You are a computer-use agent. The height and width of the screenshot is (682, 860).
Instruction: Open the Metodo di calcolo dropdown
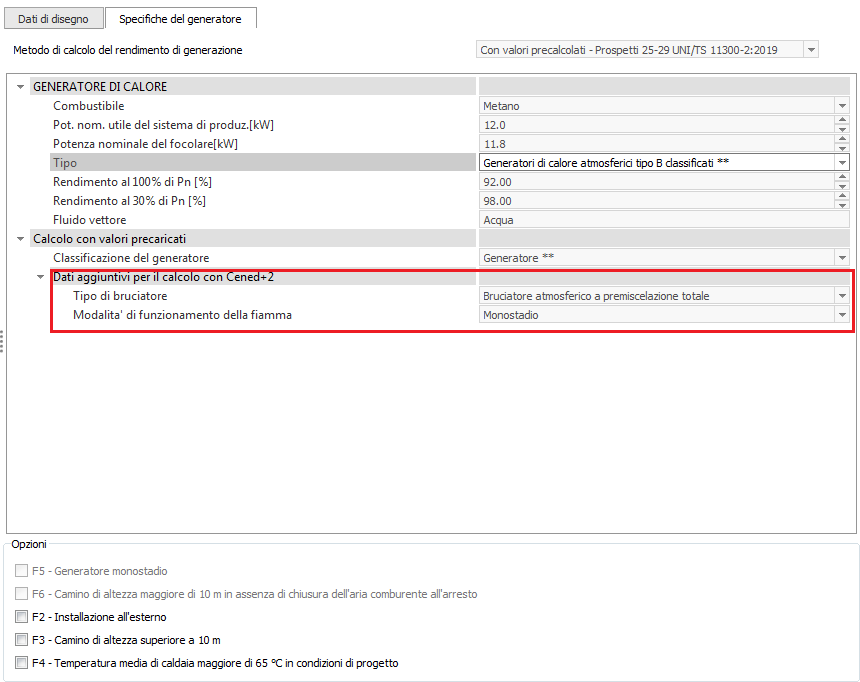[x=810, y=50]
